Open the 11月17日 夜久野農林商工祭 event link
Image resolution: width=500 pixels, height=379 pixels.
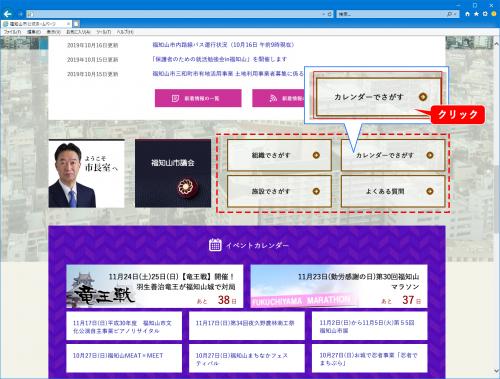pyautogui.click(x=247, y=326)
